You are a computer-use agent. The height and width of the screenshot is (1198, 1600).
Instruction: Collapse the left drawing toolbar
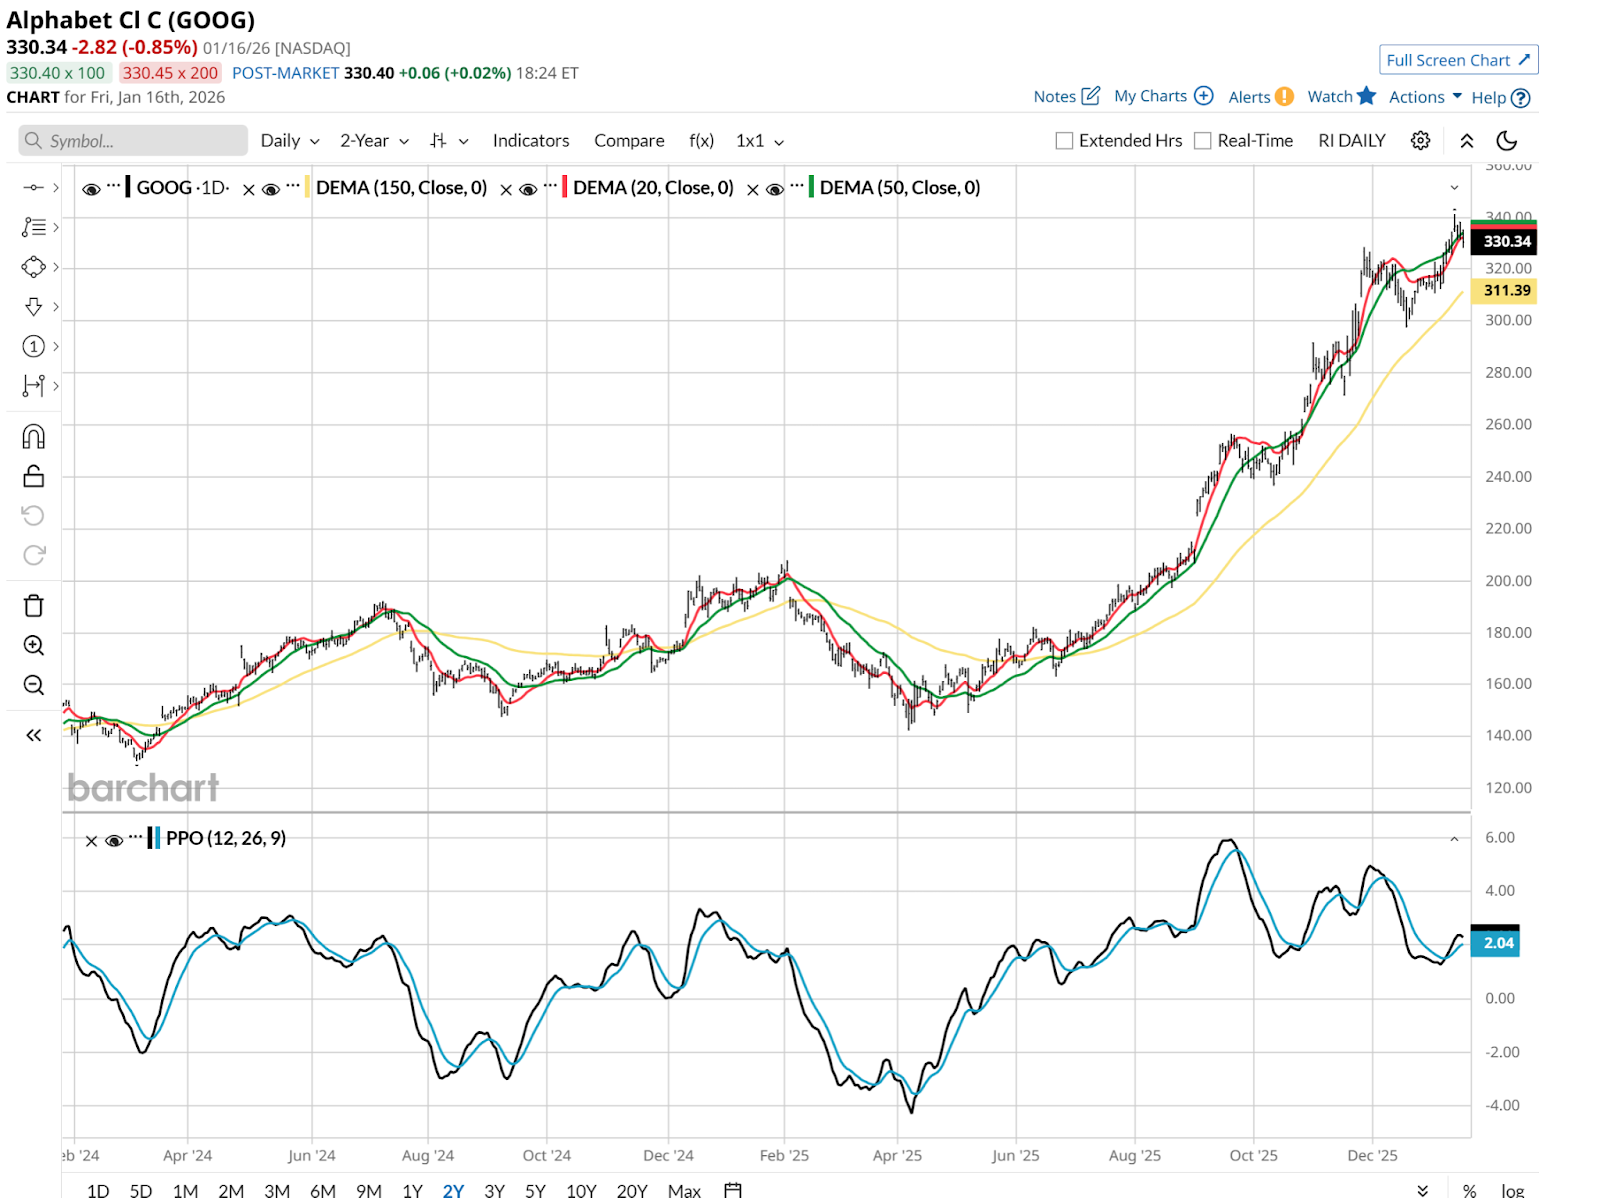click(33, 736)
